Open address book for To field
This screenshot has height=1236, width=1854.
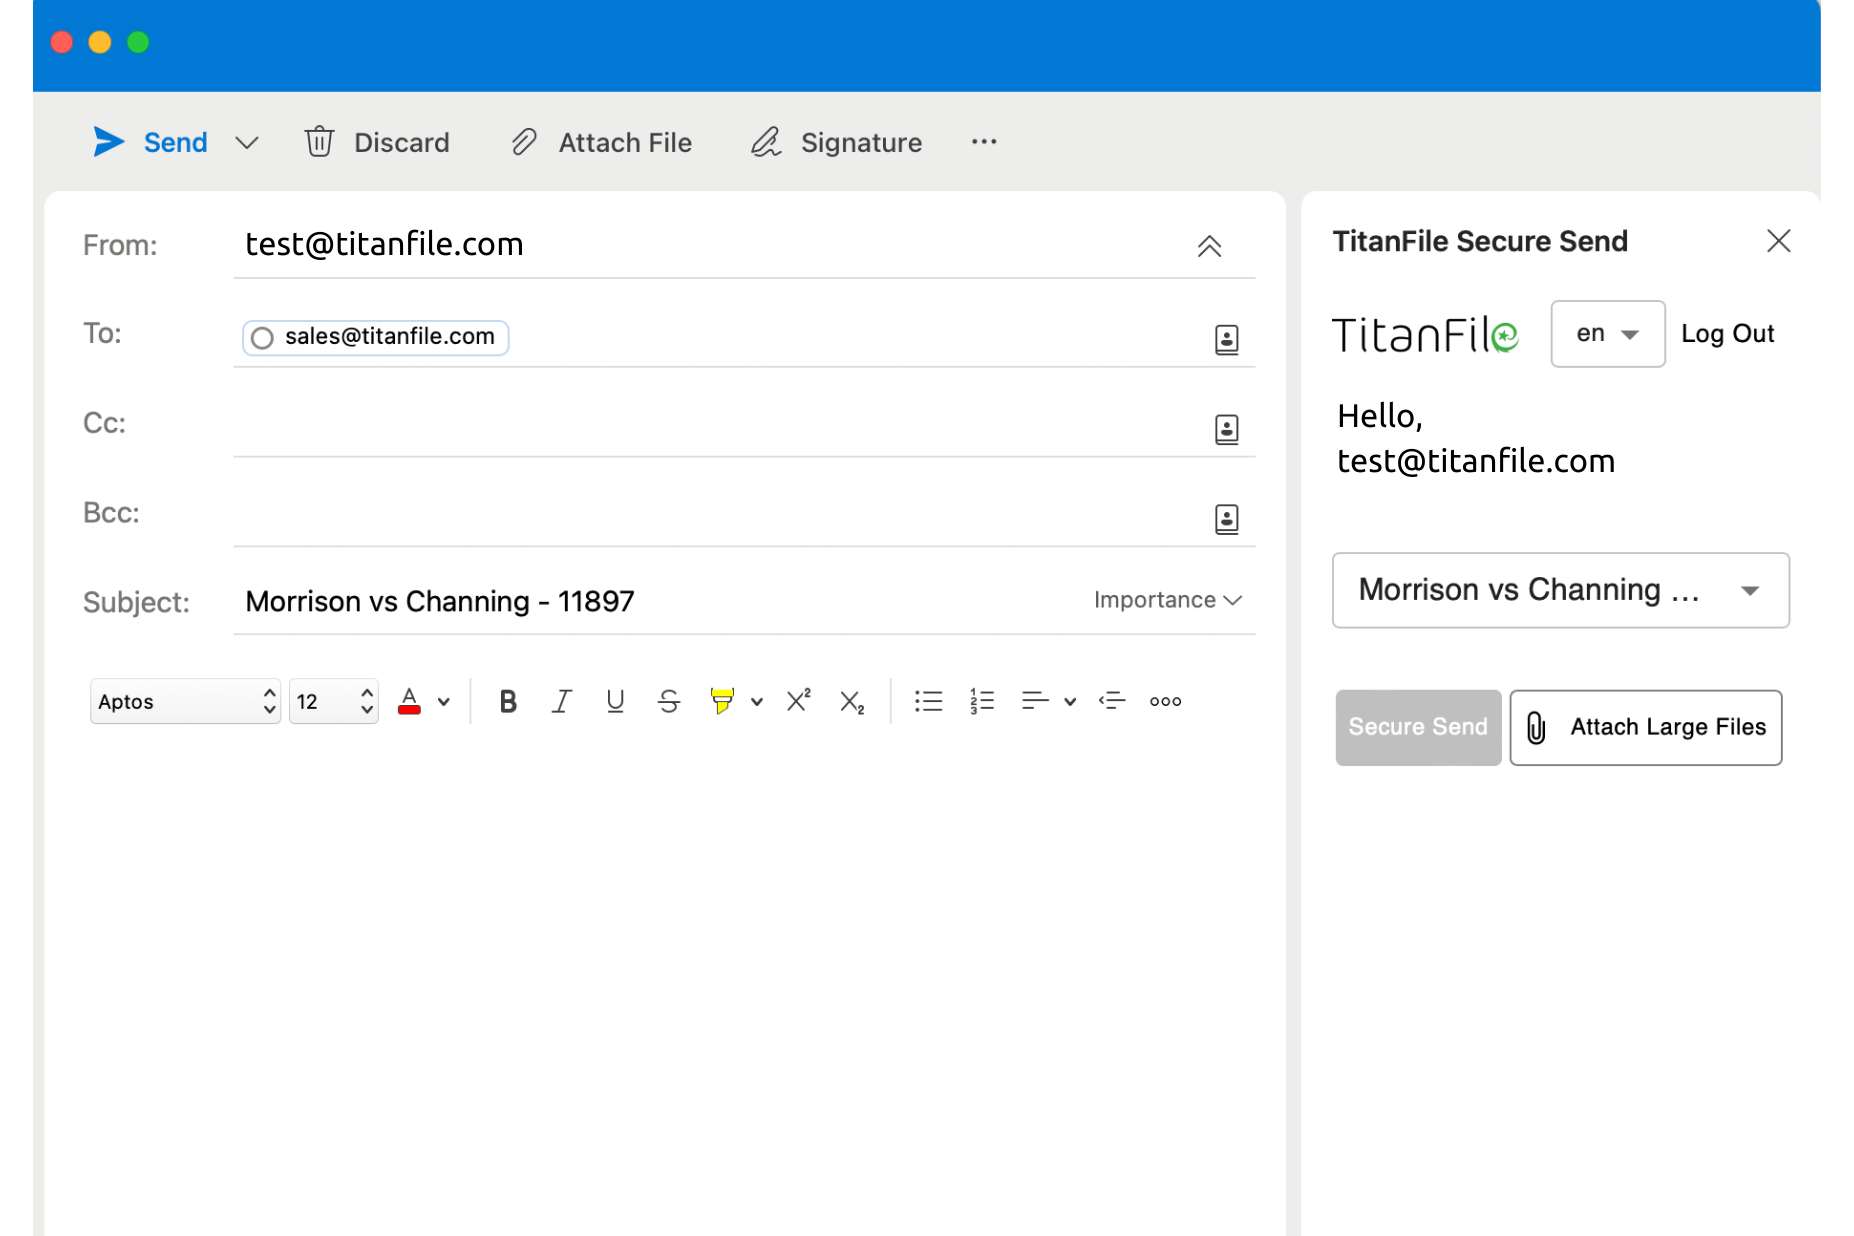click(x=1227, y=340)
